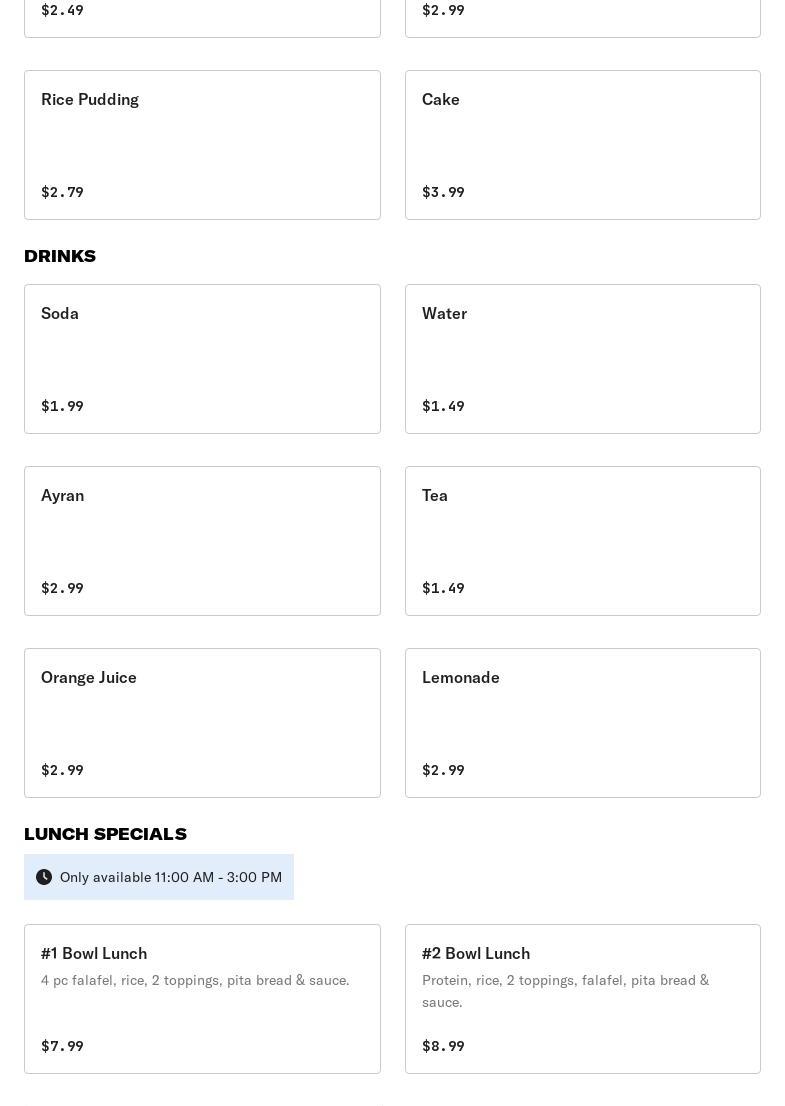Pick the Orange Juice card
The height and width of the screenshot is (1106, 785).
click(202, 723)
